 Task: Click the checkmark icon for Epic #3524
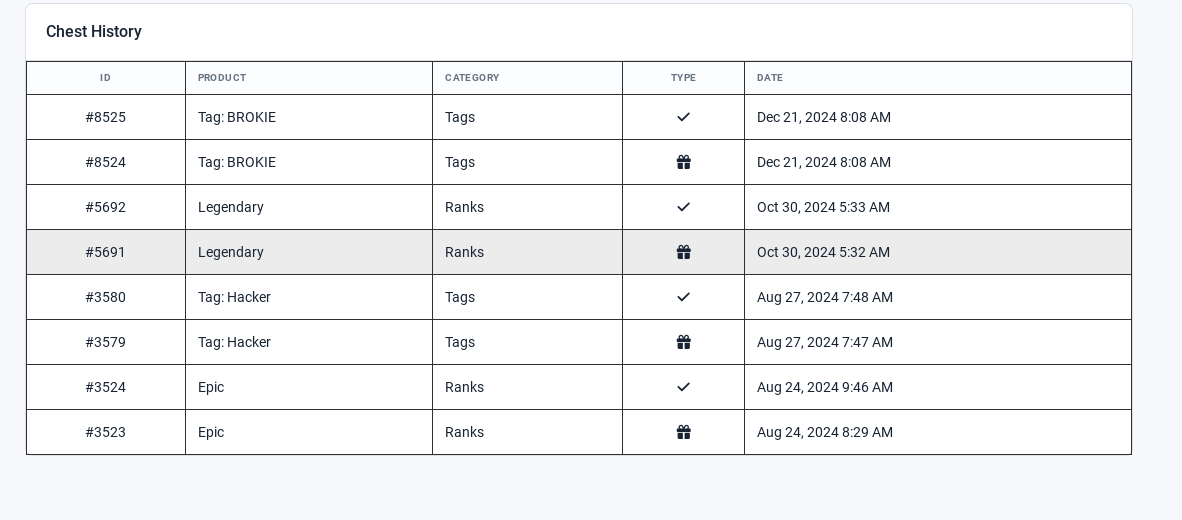coord(683,387)
